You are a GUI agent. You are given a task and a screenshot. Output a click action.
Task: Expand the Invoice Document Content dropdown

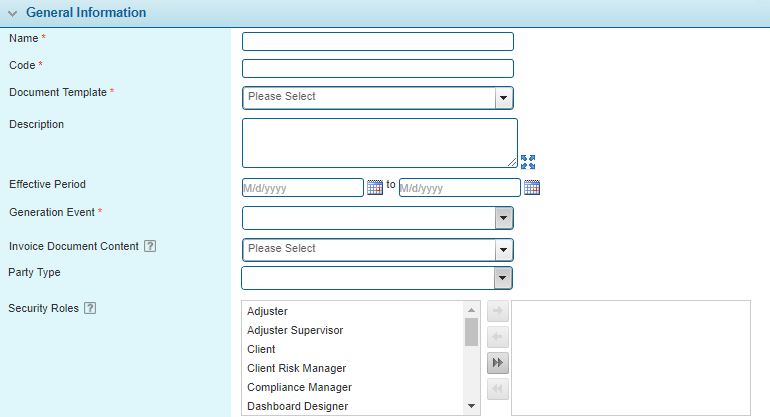pyautogui.click(x=504, y=249)
